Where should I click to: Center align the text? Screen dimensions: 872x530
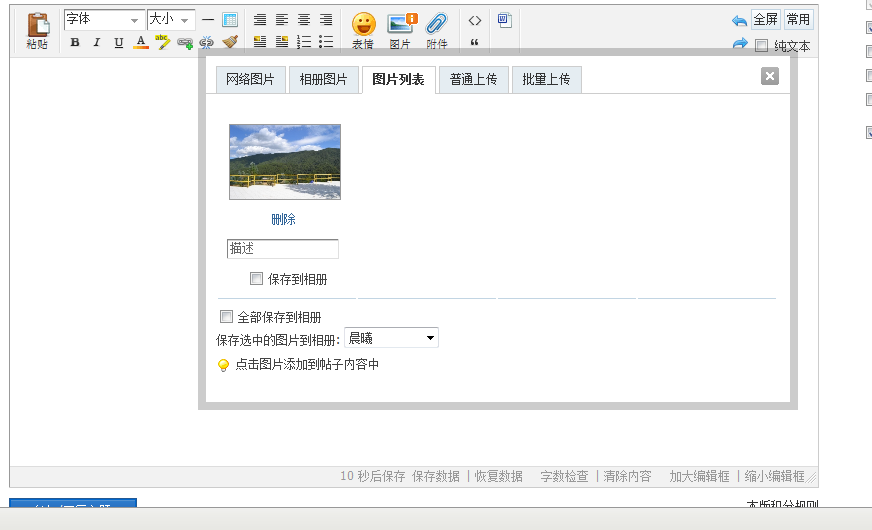click(x=304, y=20)
